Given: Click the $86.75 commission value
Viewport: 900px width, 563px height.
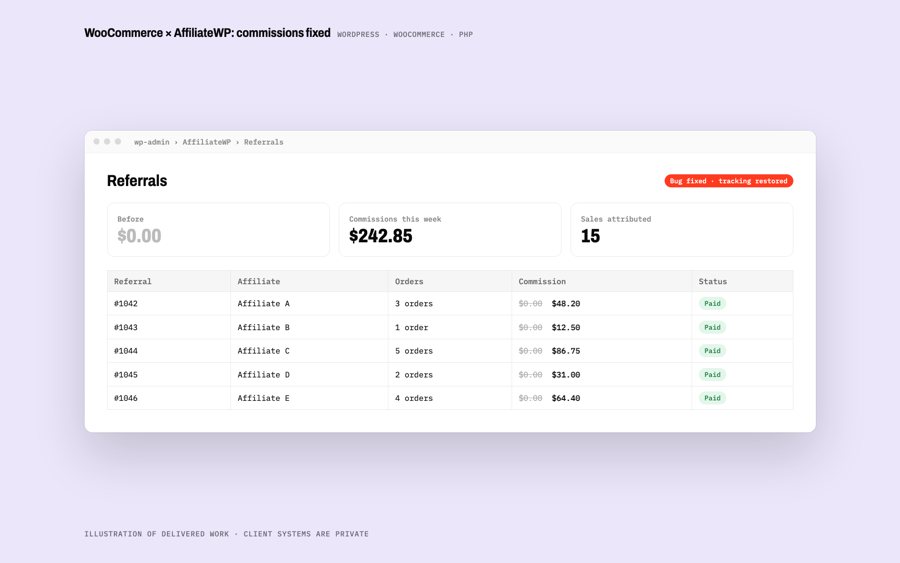Looking at the screenshot, I should (566, 351).
